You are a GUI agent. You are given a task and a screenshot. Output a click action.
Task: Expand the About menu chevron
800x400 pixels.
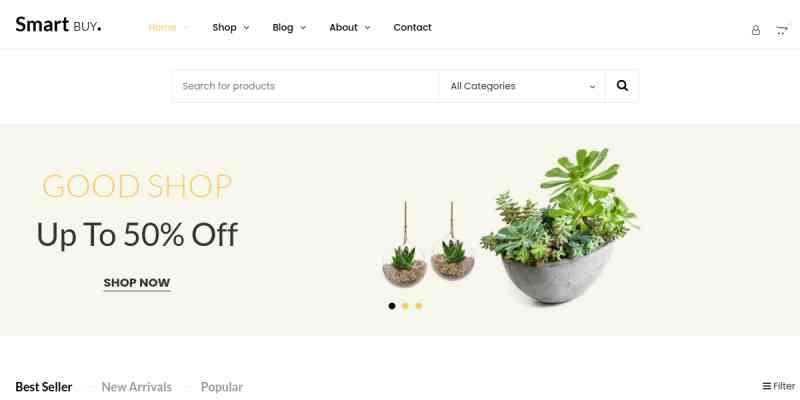[367, 28]
